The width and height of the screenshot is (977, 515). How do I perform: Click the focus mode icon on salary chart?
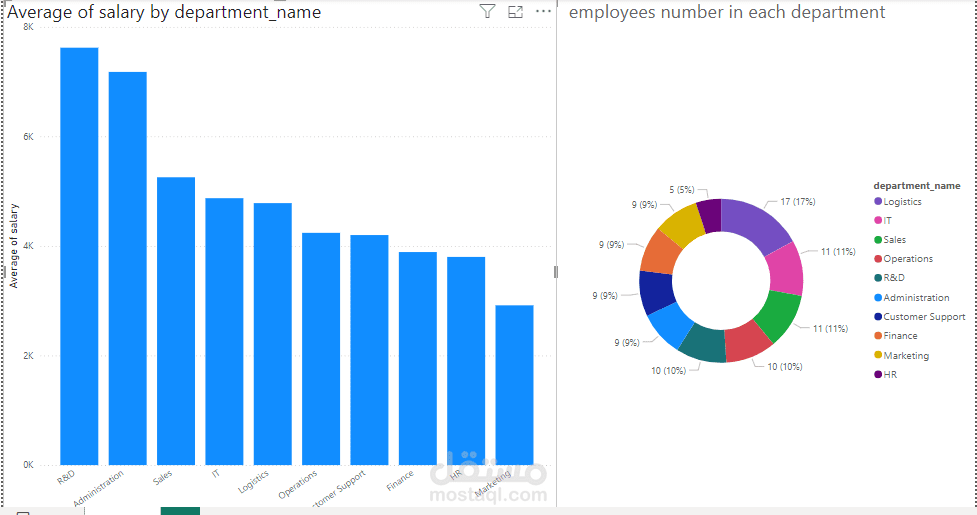[515, 12]
